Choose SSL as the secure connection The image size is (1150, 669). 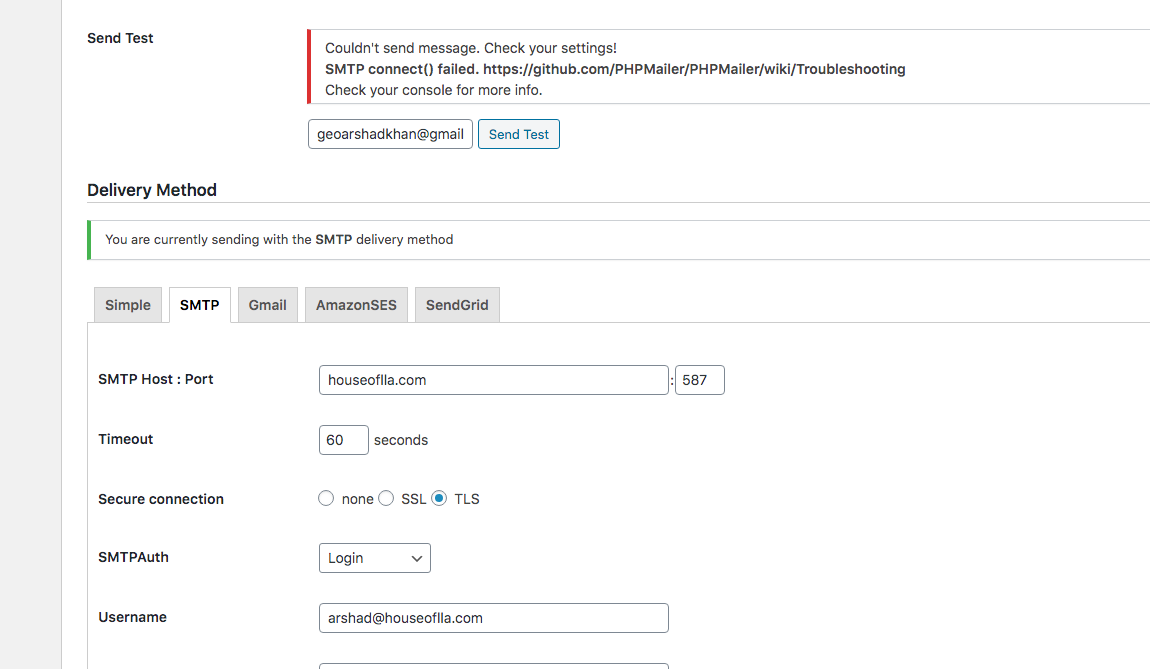click(386, 498)
